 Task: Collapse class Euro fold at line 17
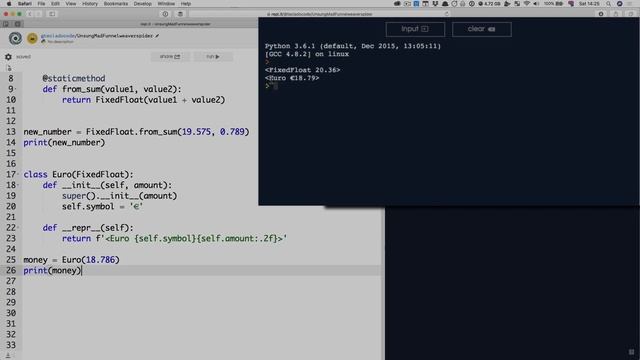pyautogui.click(x=18, y=174)
